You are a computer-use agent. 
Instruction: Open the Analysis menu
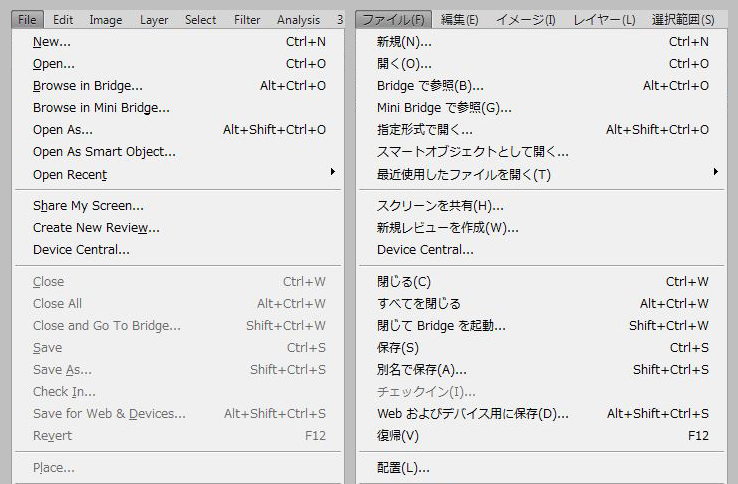[x=298, y=20]
